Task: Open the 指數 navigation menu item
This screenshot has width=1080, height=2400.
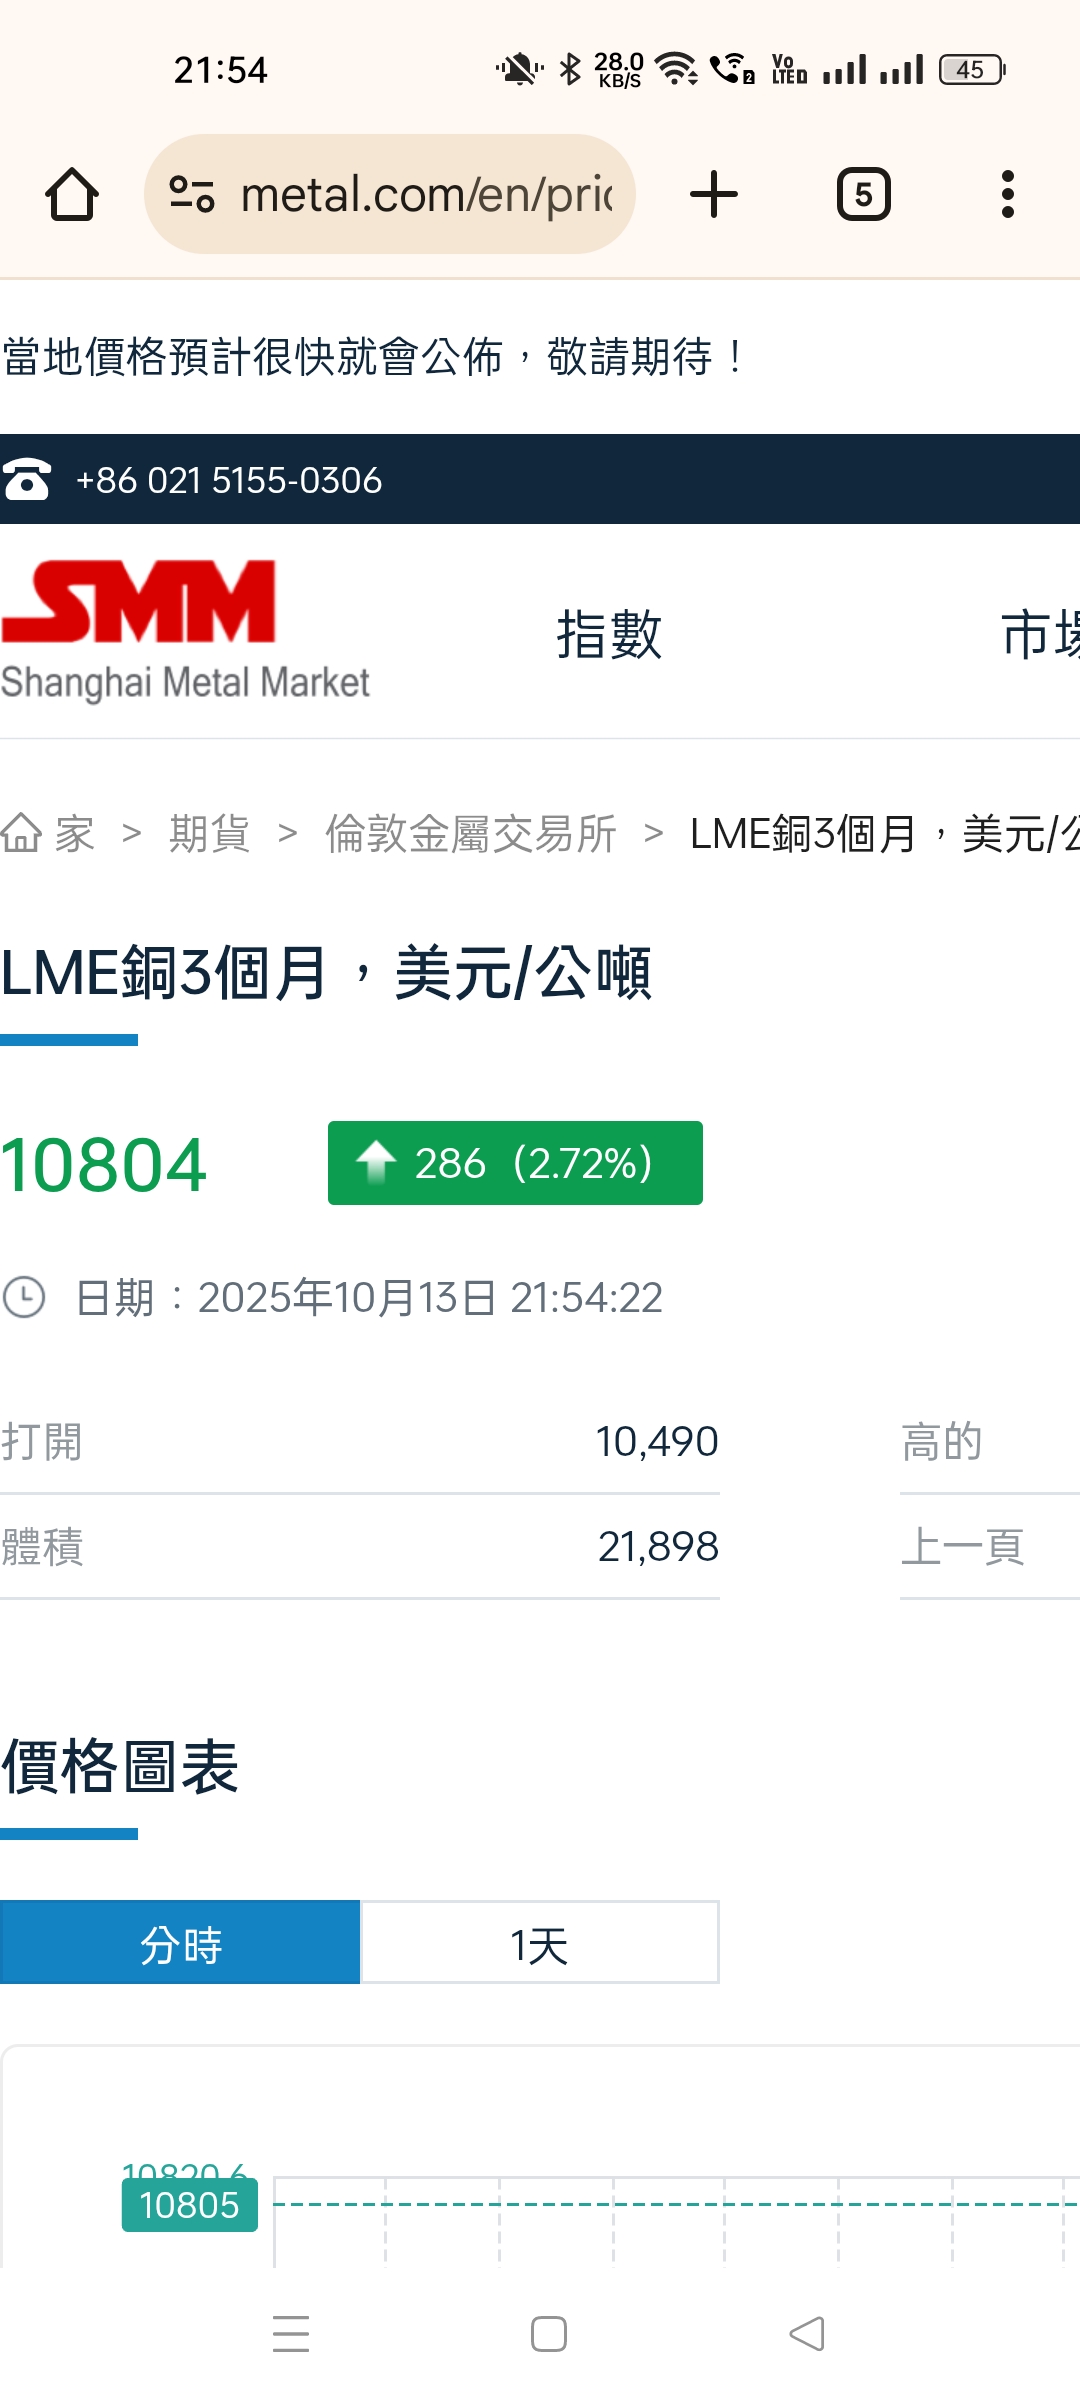Action: coord(609,634)
